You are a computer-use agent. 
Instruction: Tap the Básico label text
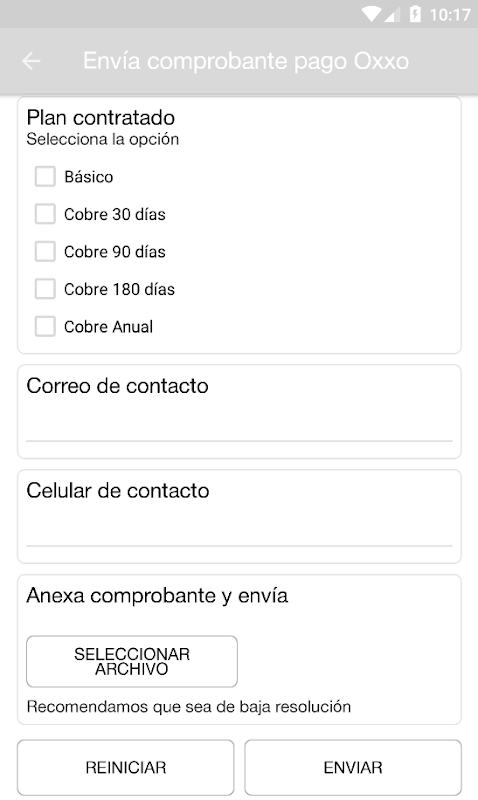pyautogui.click(x=89, y=177)
